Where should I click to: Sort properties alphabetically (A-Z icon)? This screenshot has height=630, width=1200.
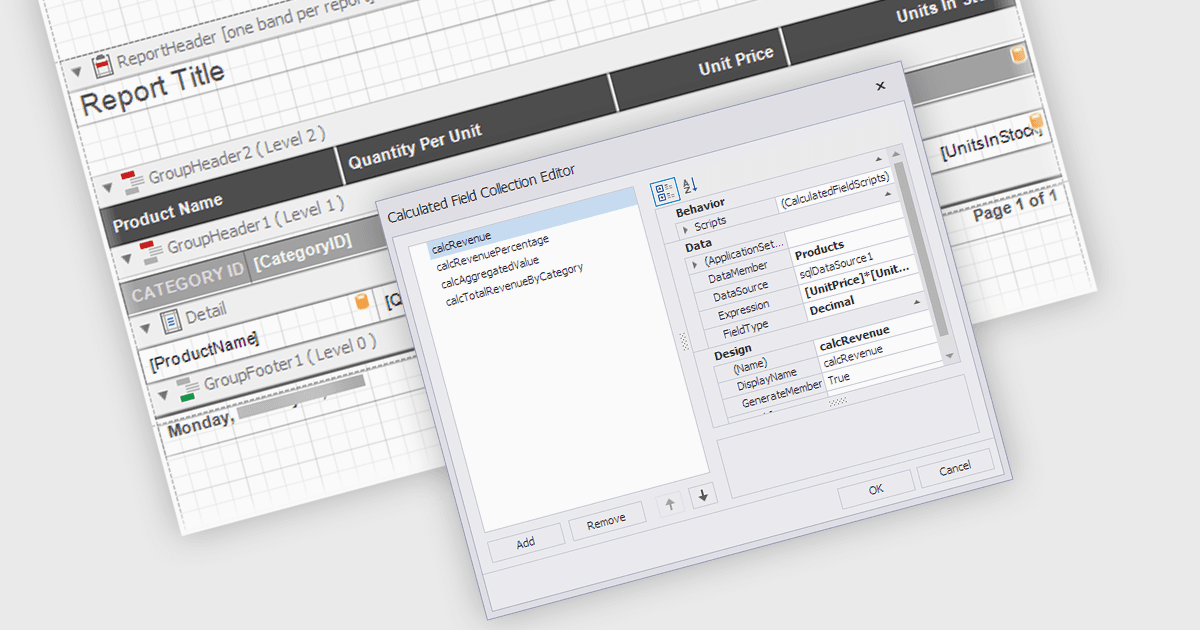point(688,184)
